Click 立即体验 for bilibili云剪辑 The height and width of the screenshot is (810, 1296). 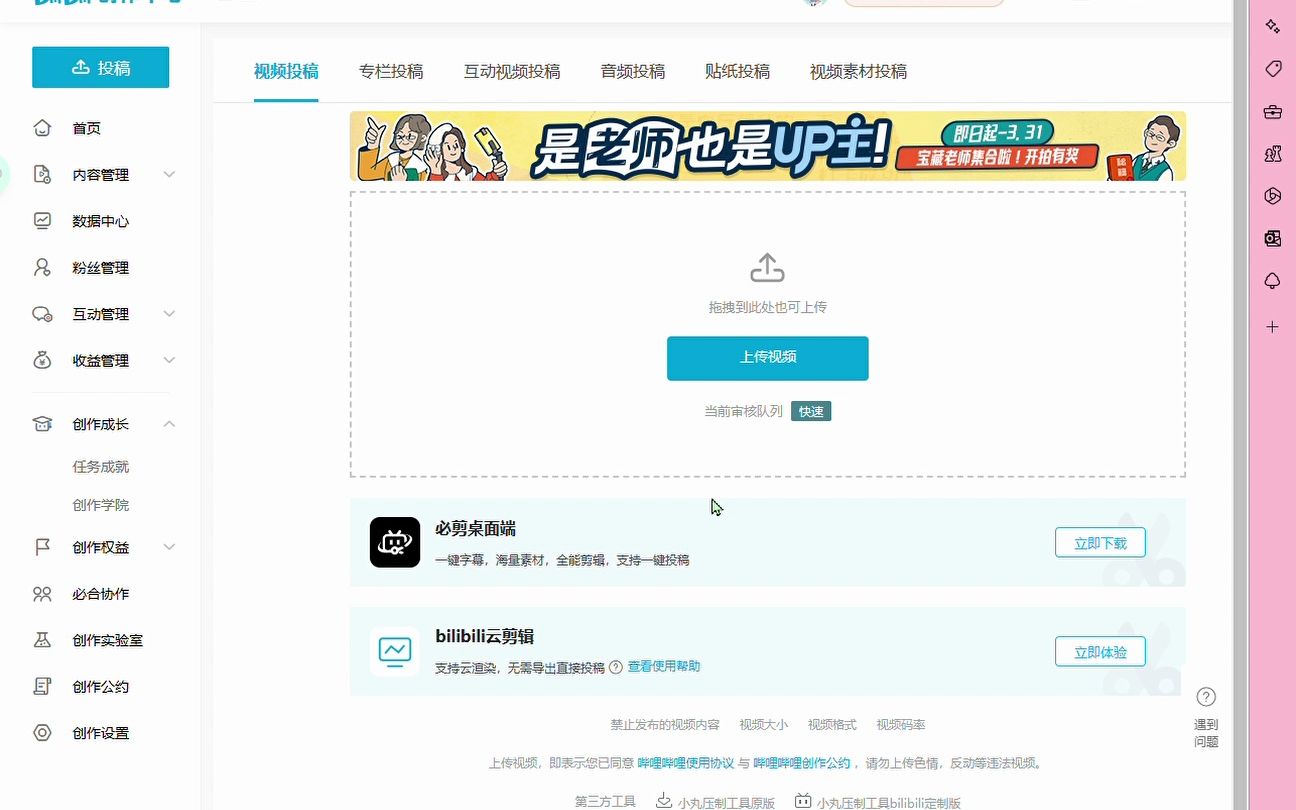pos(1100,652)
